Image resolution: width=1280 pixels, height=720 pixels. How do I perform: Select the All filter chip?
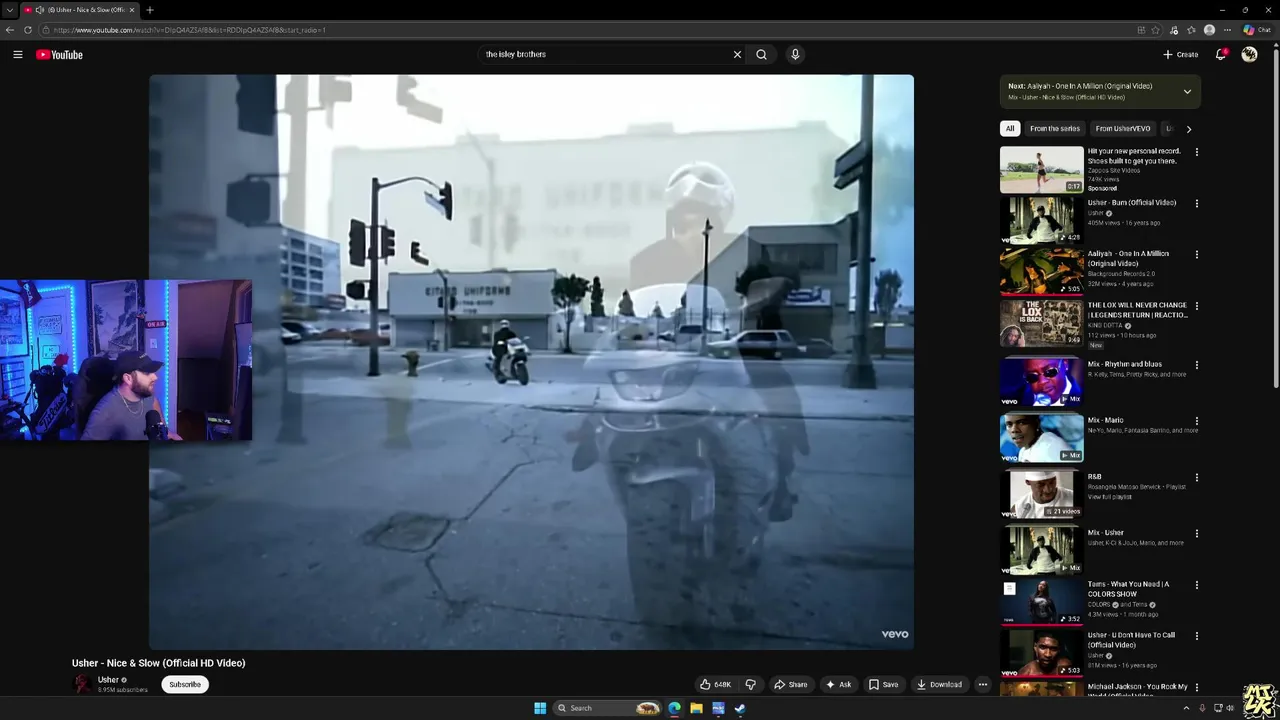pyautogui.click(x=1010, y=128)
